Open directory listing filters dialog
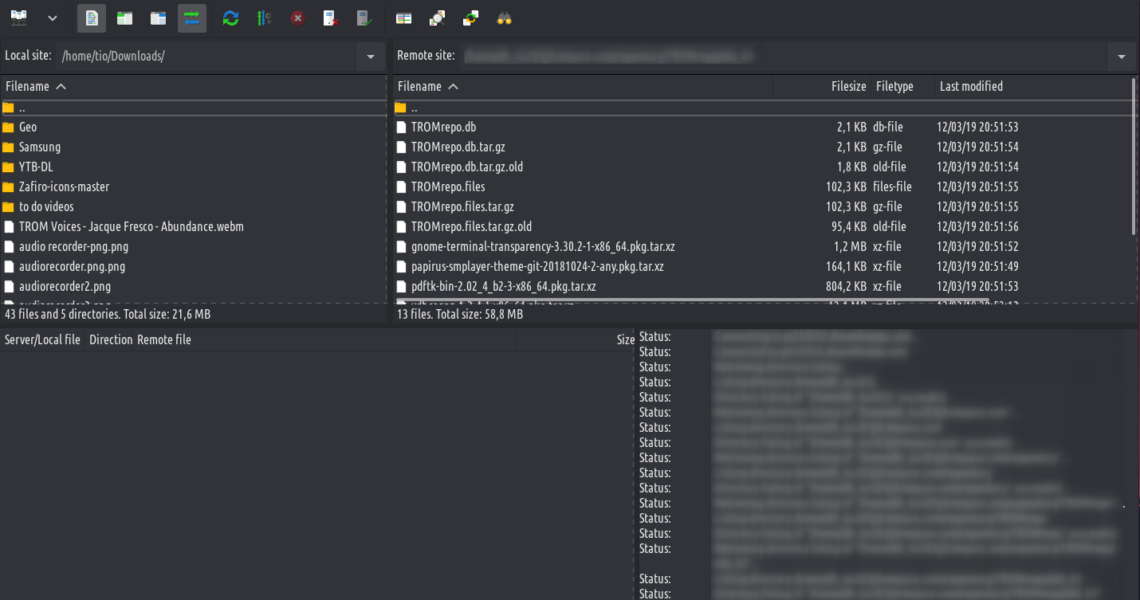1140x600 pixels. [x=404, y=18]
